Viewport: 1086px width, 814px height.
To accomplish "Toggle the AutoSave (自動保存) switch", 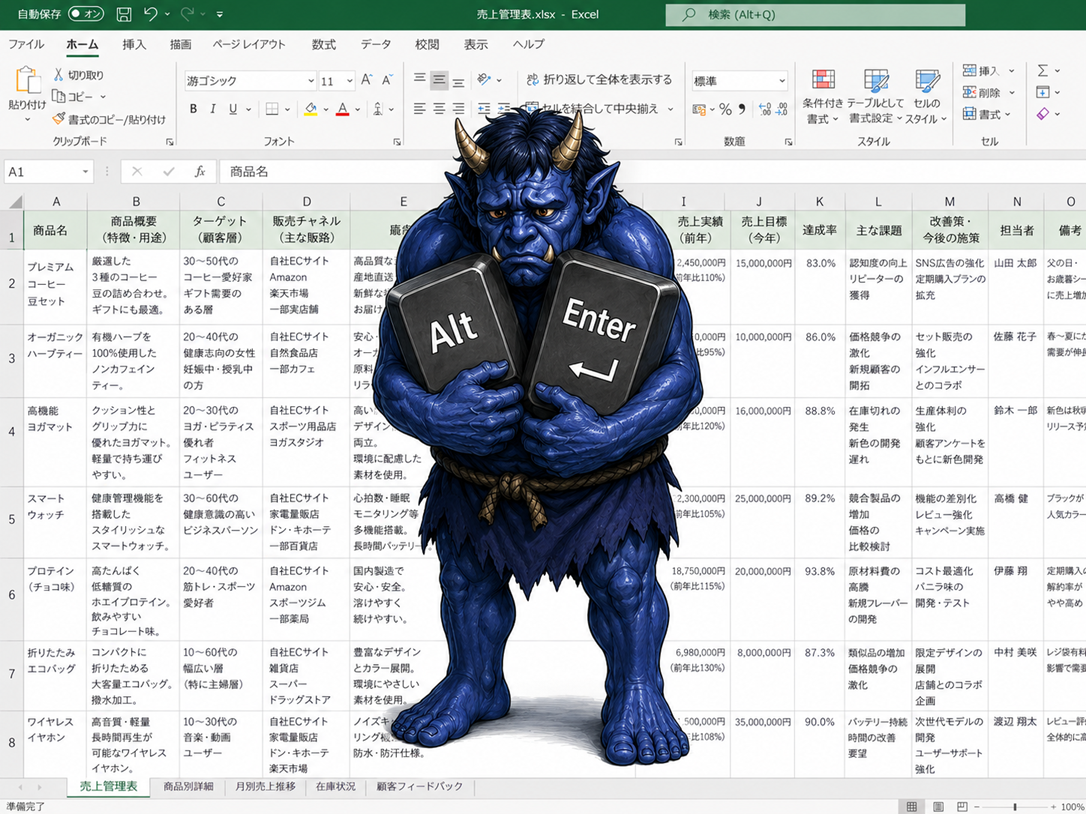I will [x=86, y=15].
